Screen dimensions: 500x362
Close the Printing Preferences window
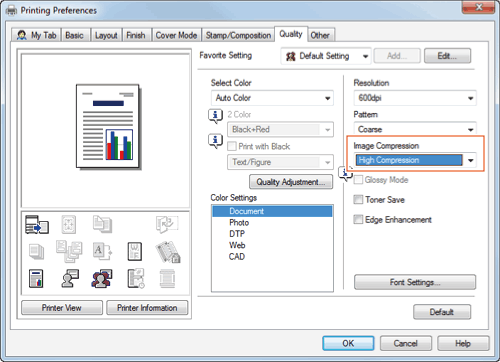pos(479,6)
